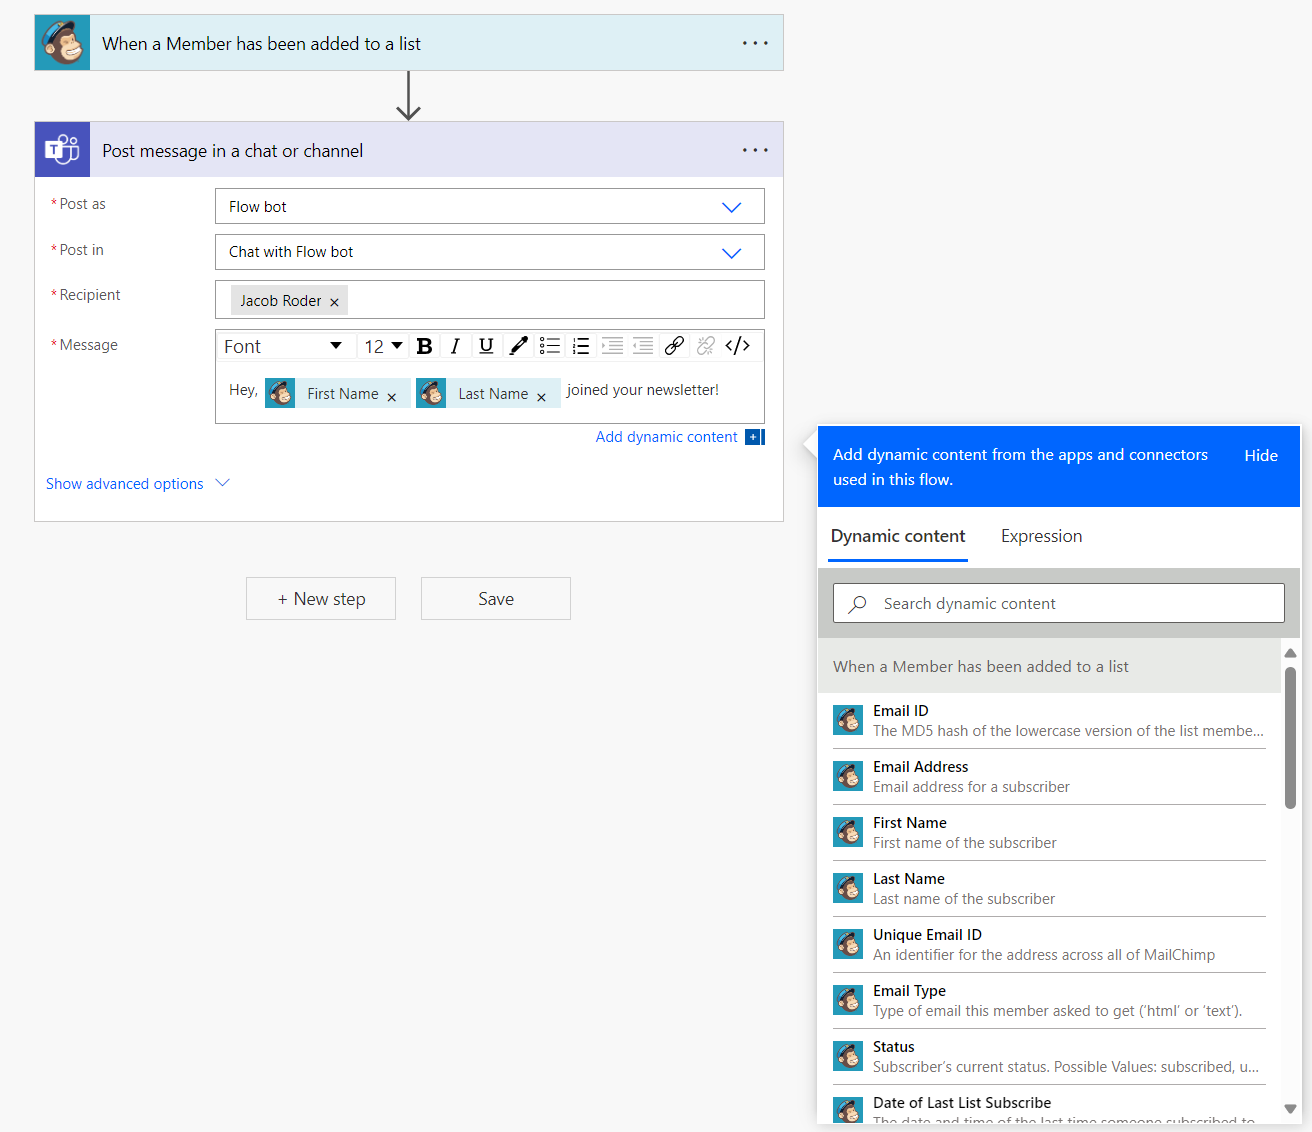Open the Post as dropdown
This screenshot has width=1312, height=1132.
coord(490,206)
